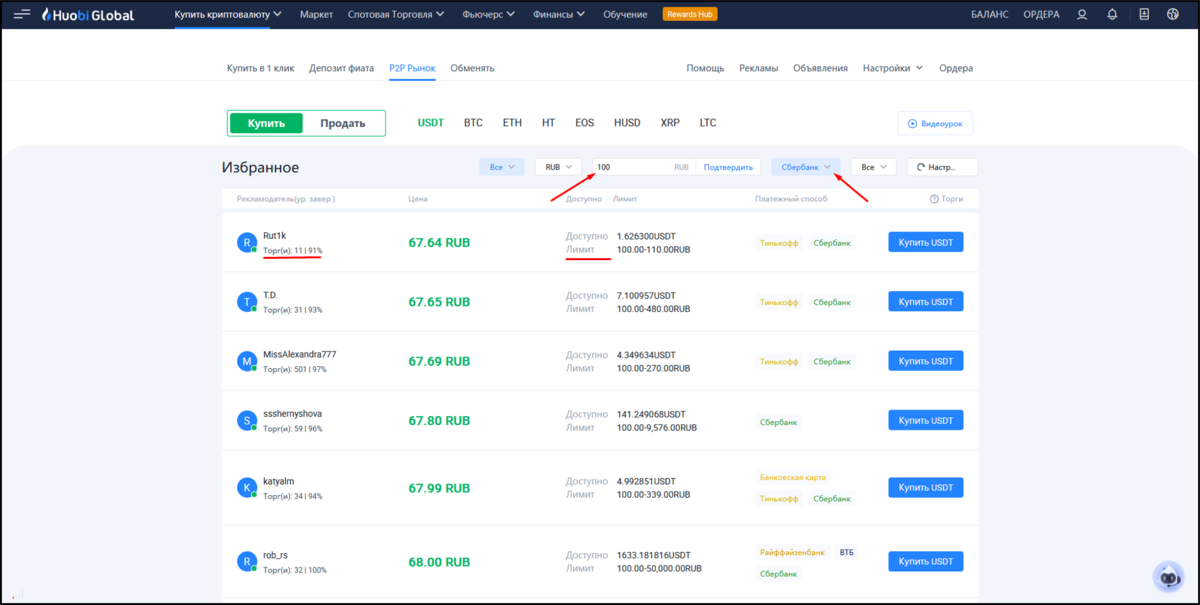Viewport: 1200px width, 605px height.
Task: Open the Объявления link
Action: pos(820,68)
